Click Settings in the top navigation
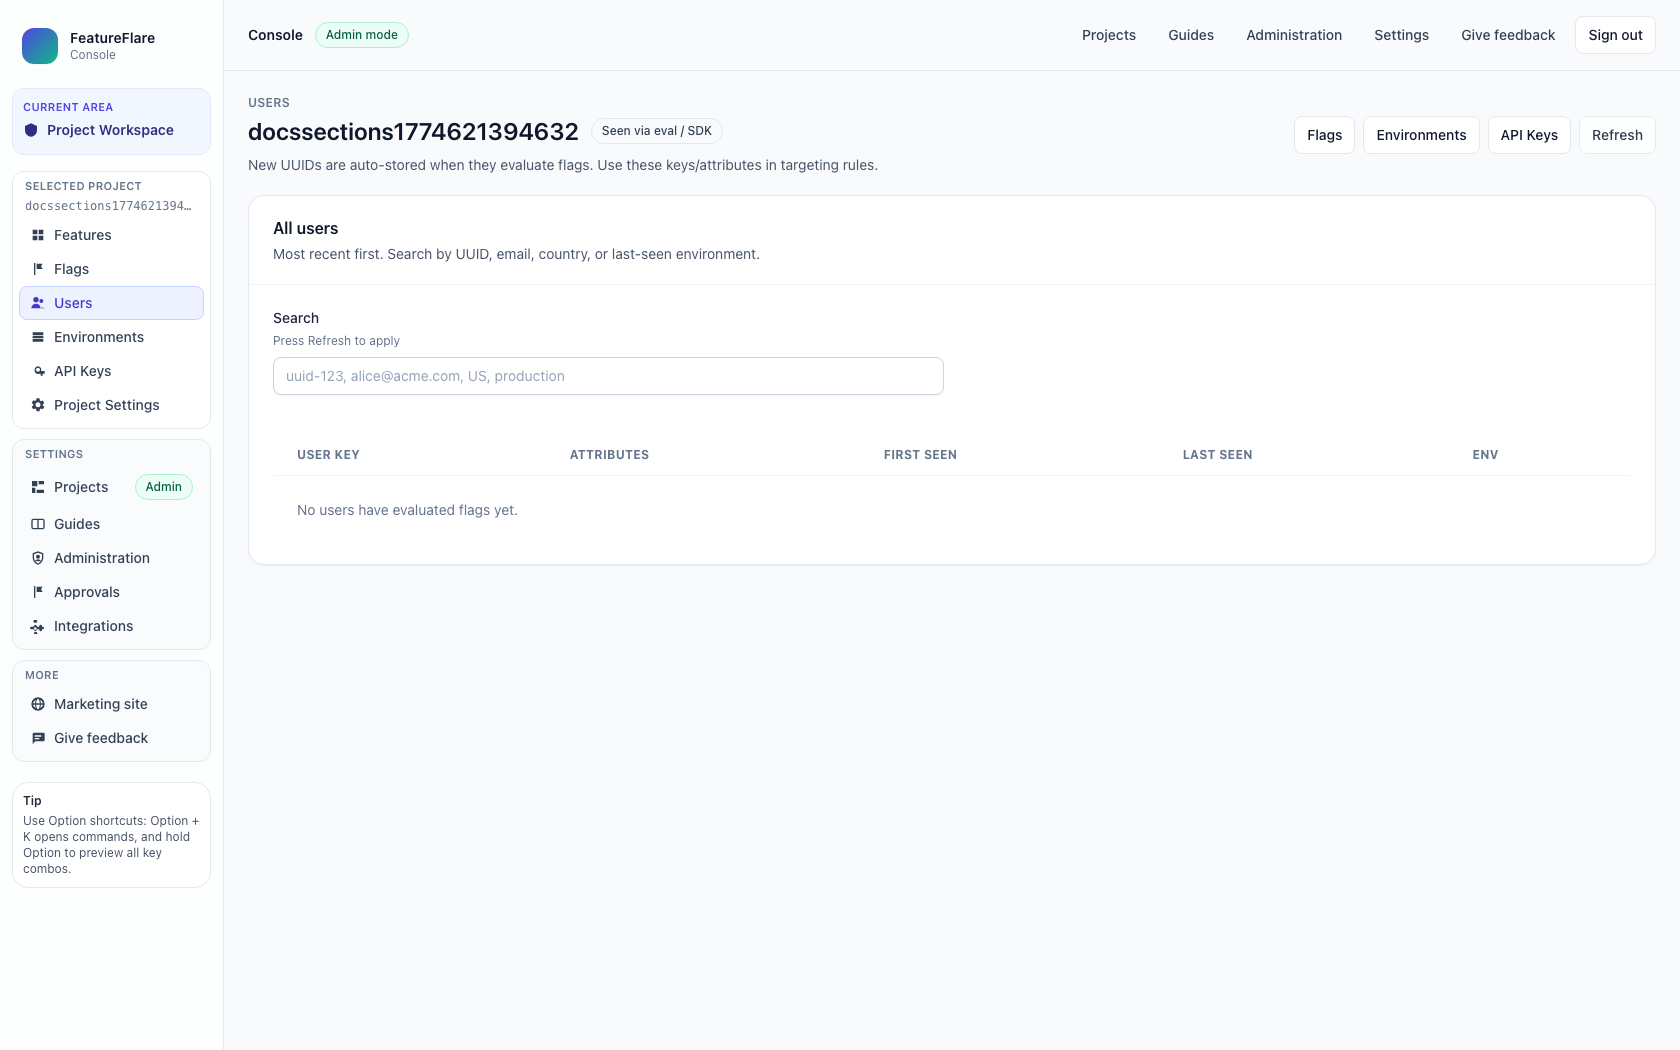 coord(1401,35)
